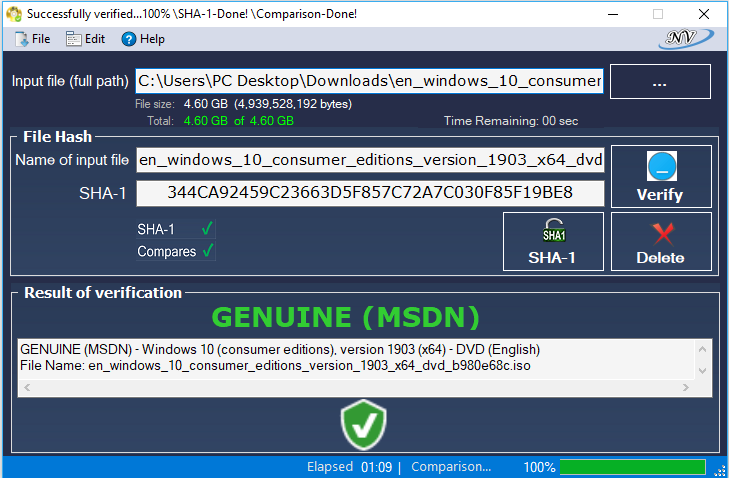Screen dimensions: 729x478
Task: Click the green Total 4.60 GB of 4.60 GB text
Action: tap(239, 121)
